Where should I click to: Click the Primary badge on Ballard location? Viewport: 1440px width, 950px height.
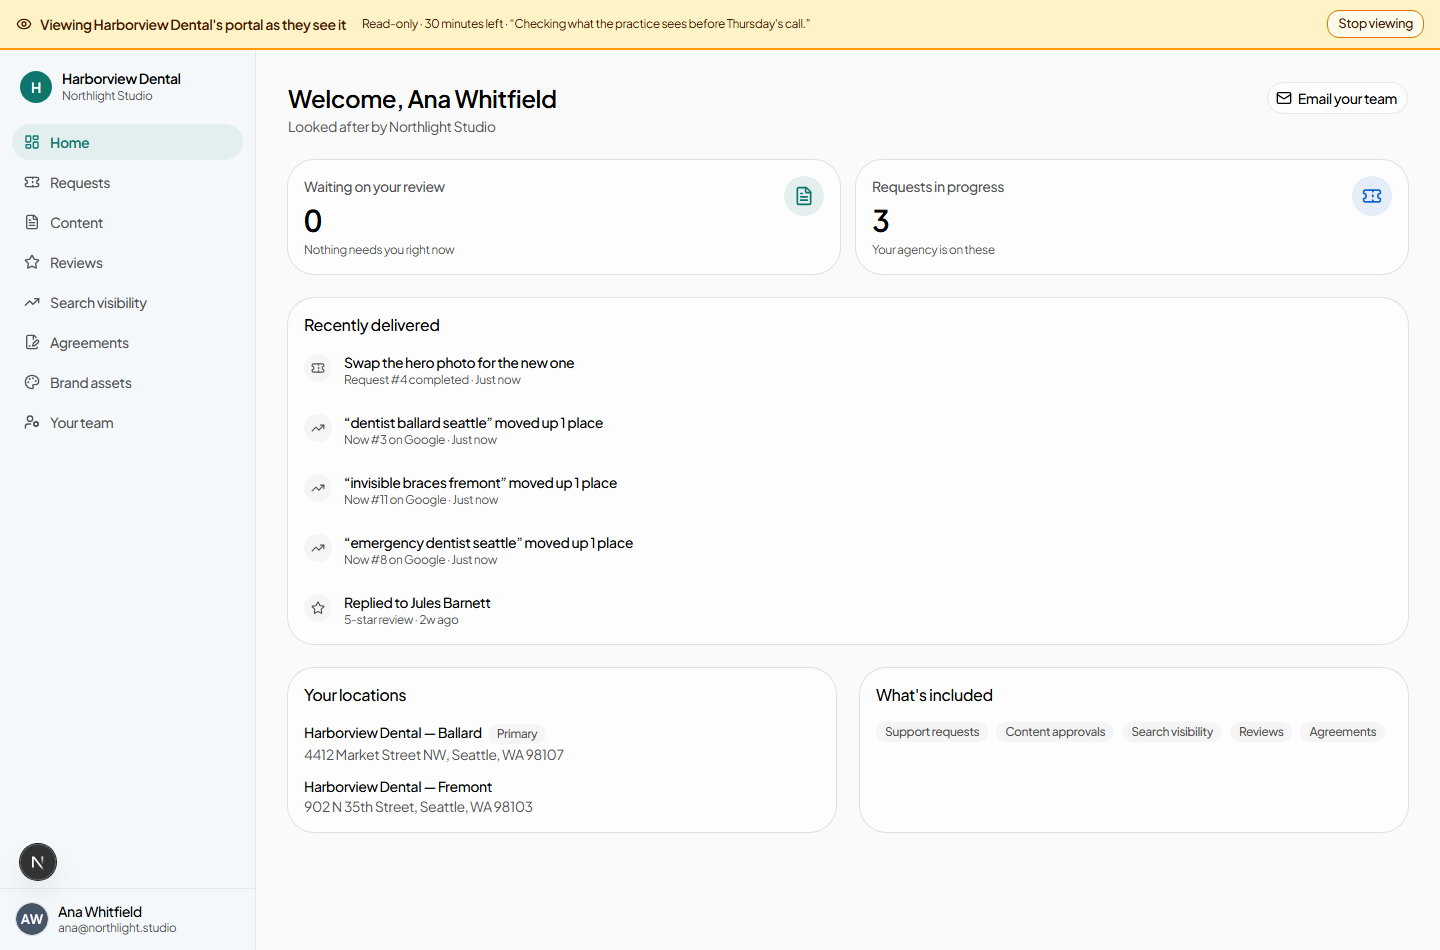pyautogui.click(x=517, y=734)
